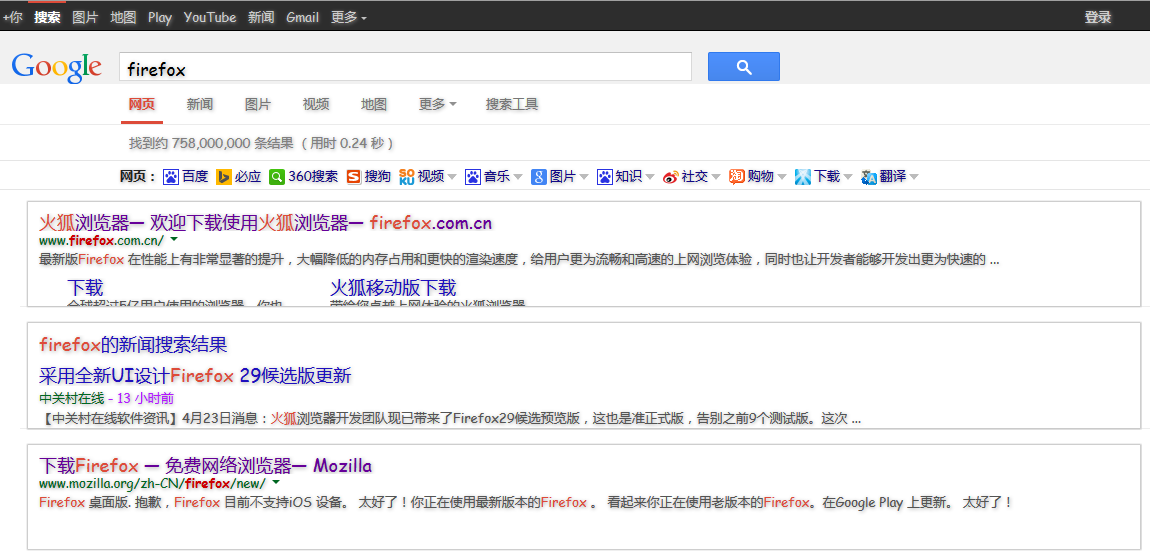
Task: Click inside the firefox search box
Action: 406,67
